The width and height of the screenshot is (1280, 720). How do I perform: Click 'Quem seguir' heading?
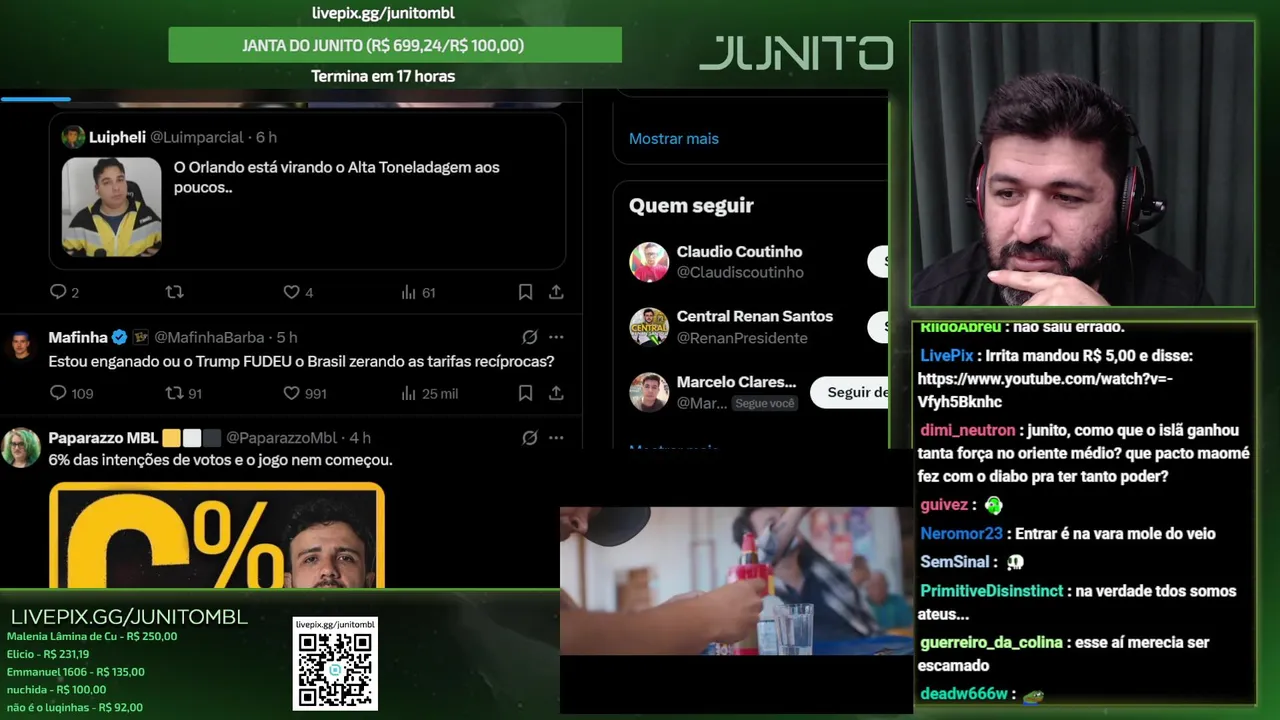(x=691, y=205)
